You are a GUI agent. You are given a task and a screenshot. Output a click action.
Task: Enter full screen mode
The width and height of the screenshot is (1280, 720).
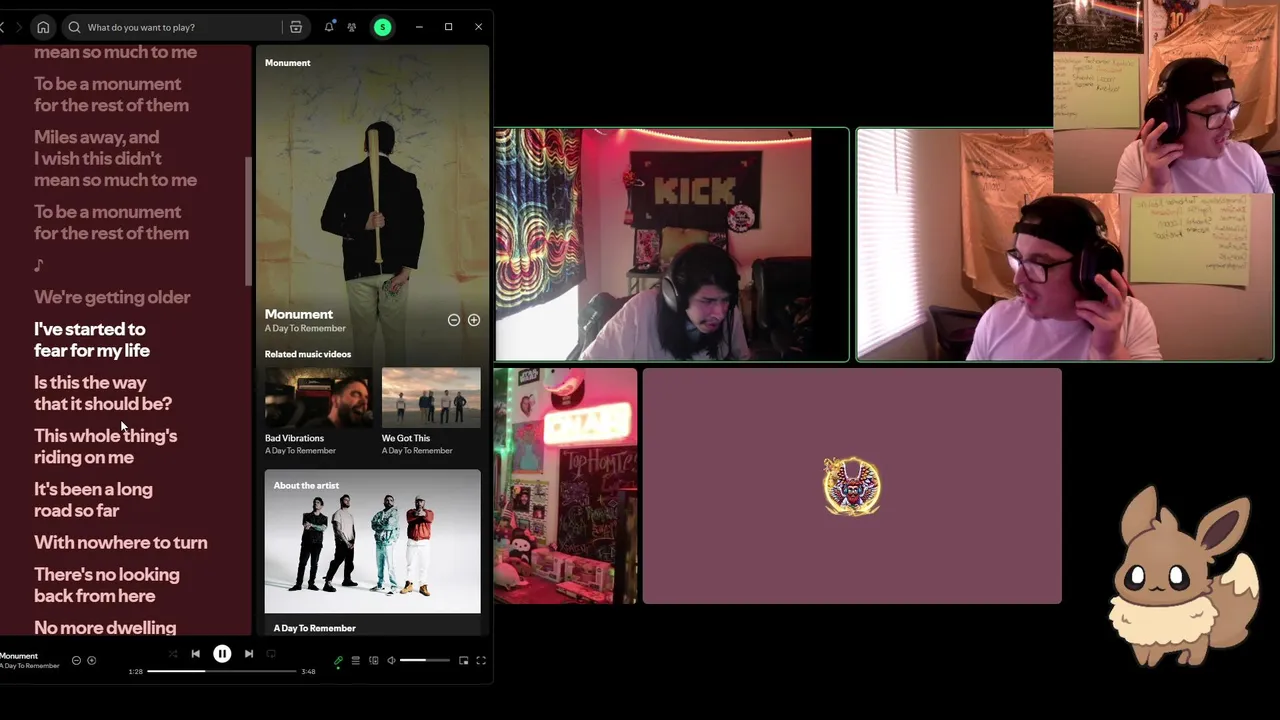(481, 661)
